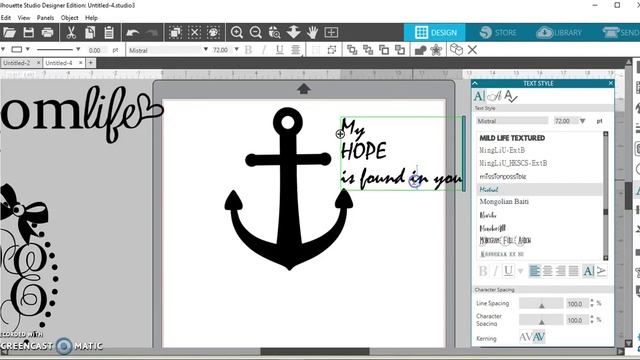Set text alignment to left in panel
The width and height of the screenshot is (640, 360).
pyautogui.click(x=535, y=271)
